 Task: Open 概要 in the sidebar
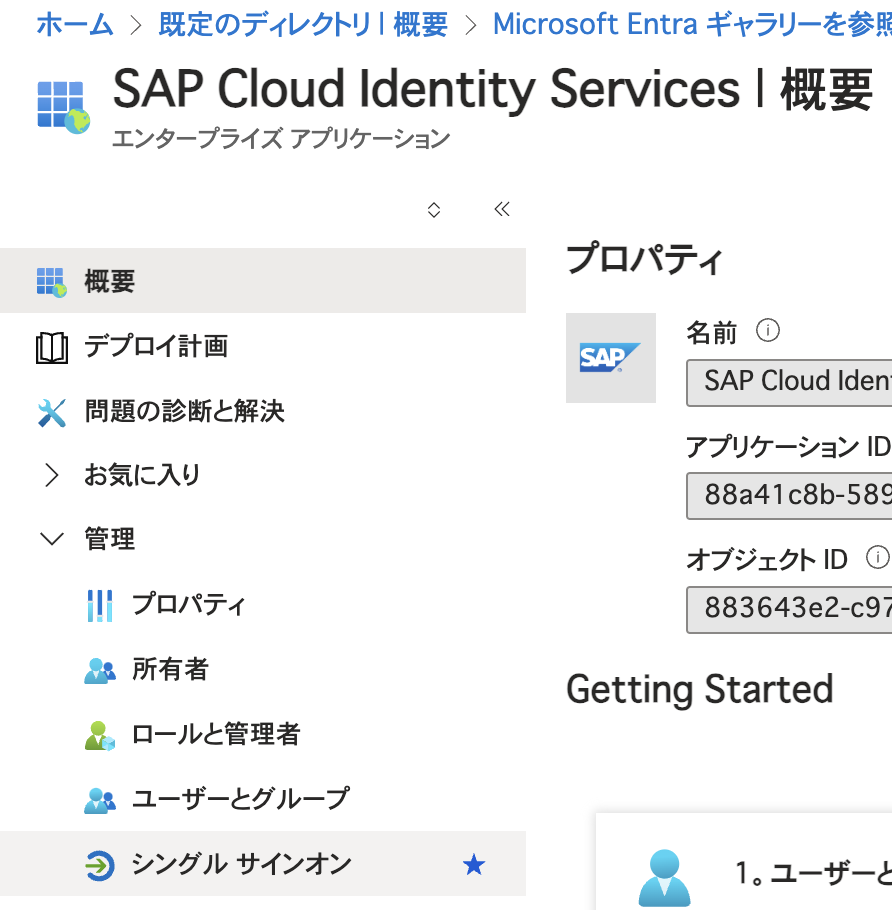coord(109,282)
